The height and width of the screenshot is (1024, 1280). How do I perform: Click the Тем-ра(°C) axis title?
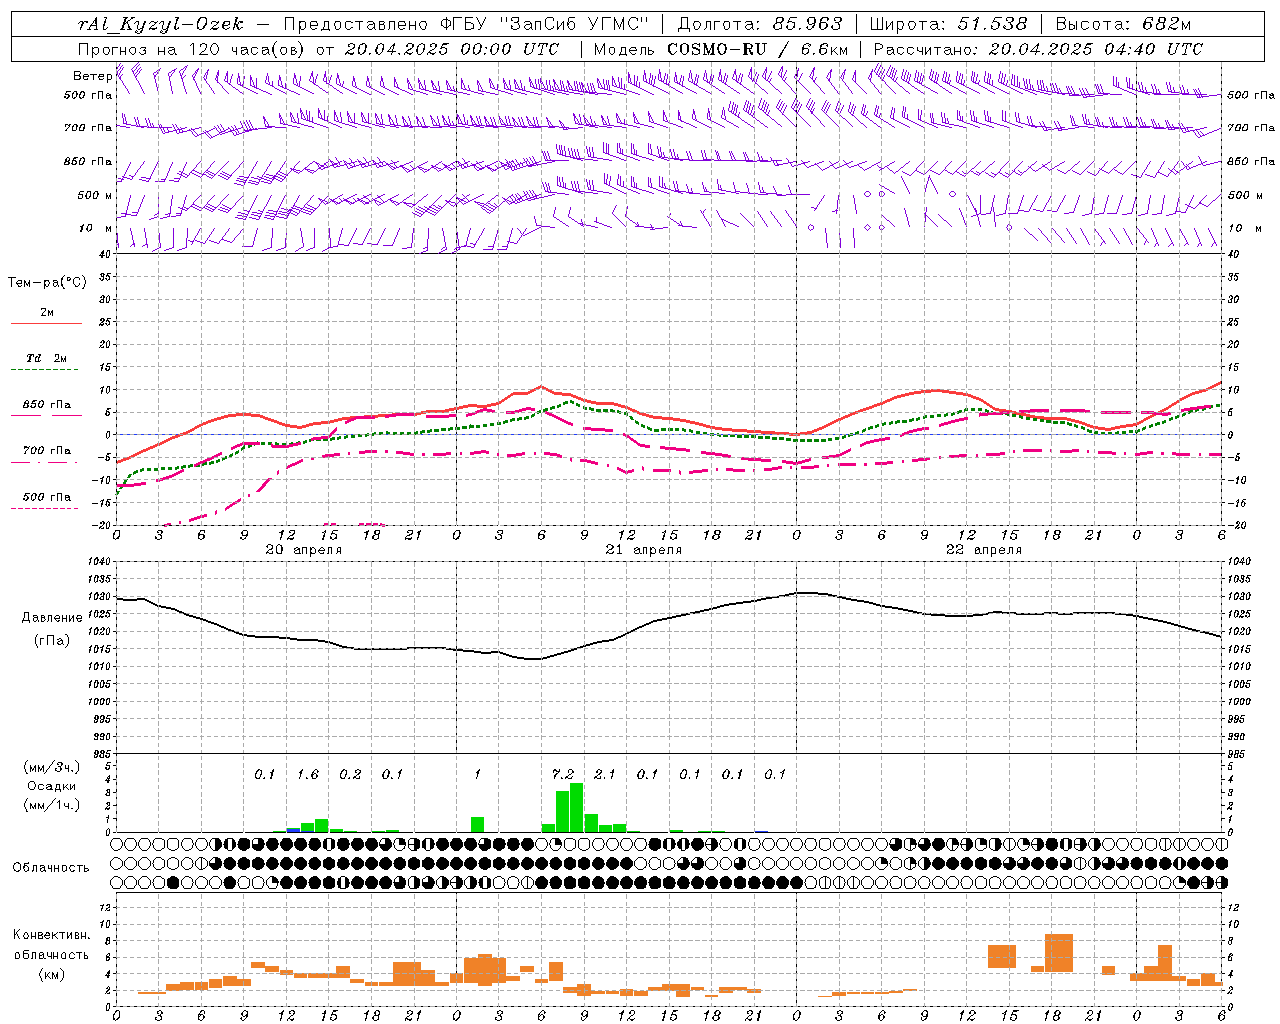[47, 283]
